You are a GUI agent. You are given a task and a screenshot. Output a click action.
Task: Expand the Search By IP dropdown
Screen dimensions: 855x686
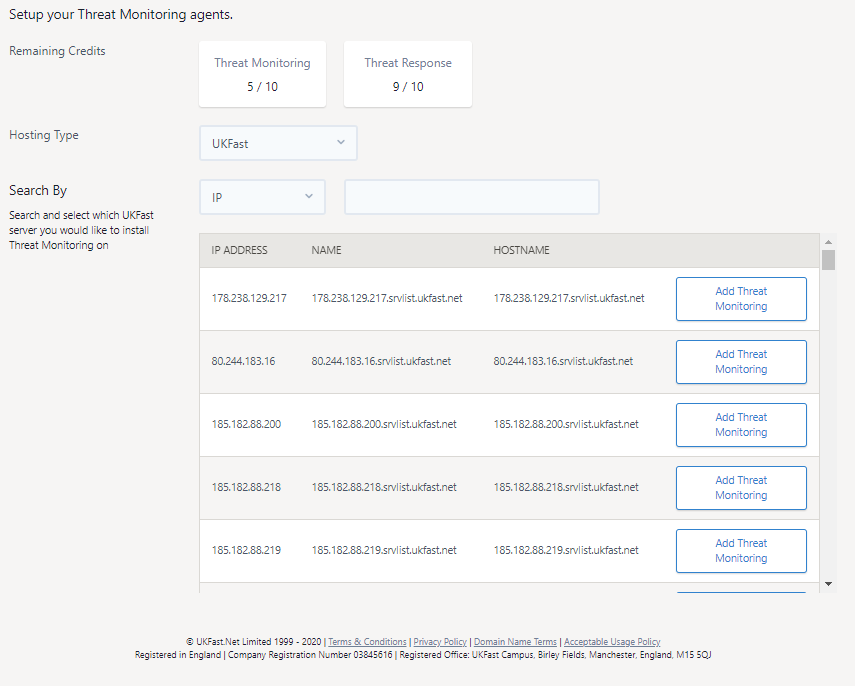262,197
